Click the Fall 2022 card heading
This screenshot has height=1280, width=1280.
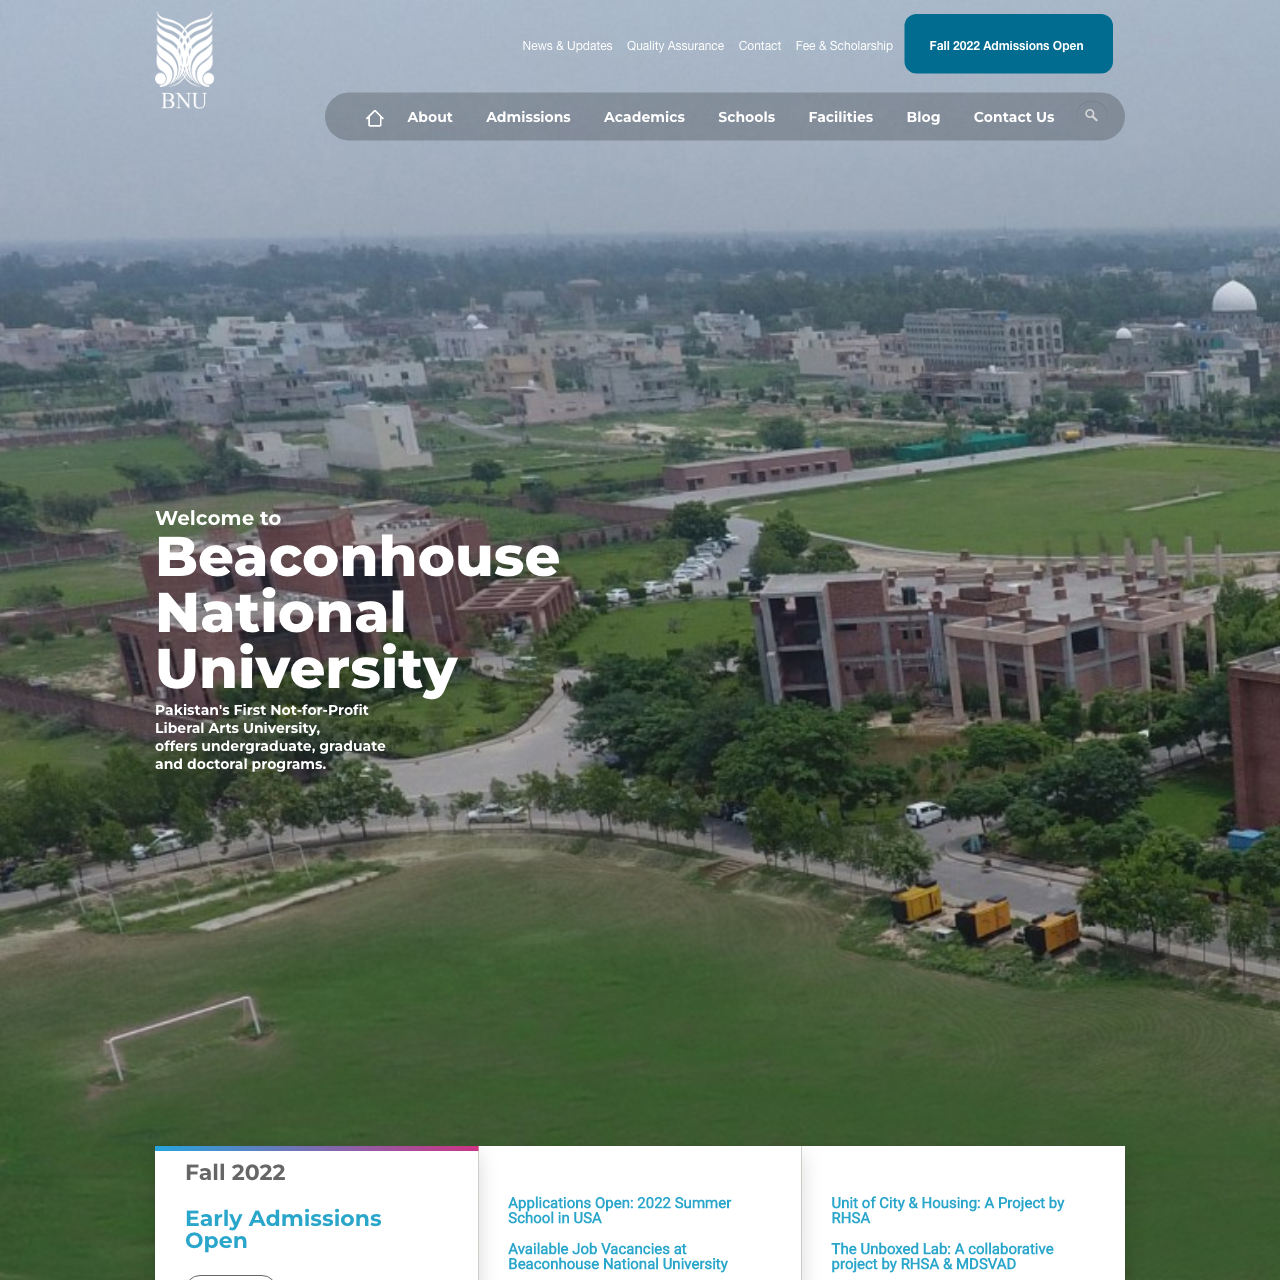235,1172
